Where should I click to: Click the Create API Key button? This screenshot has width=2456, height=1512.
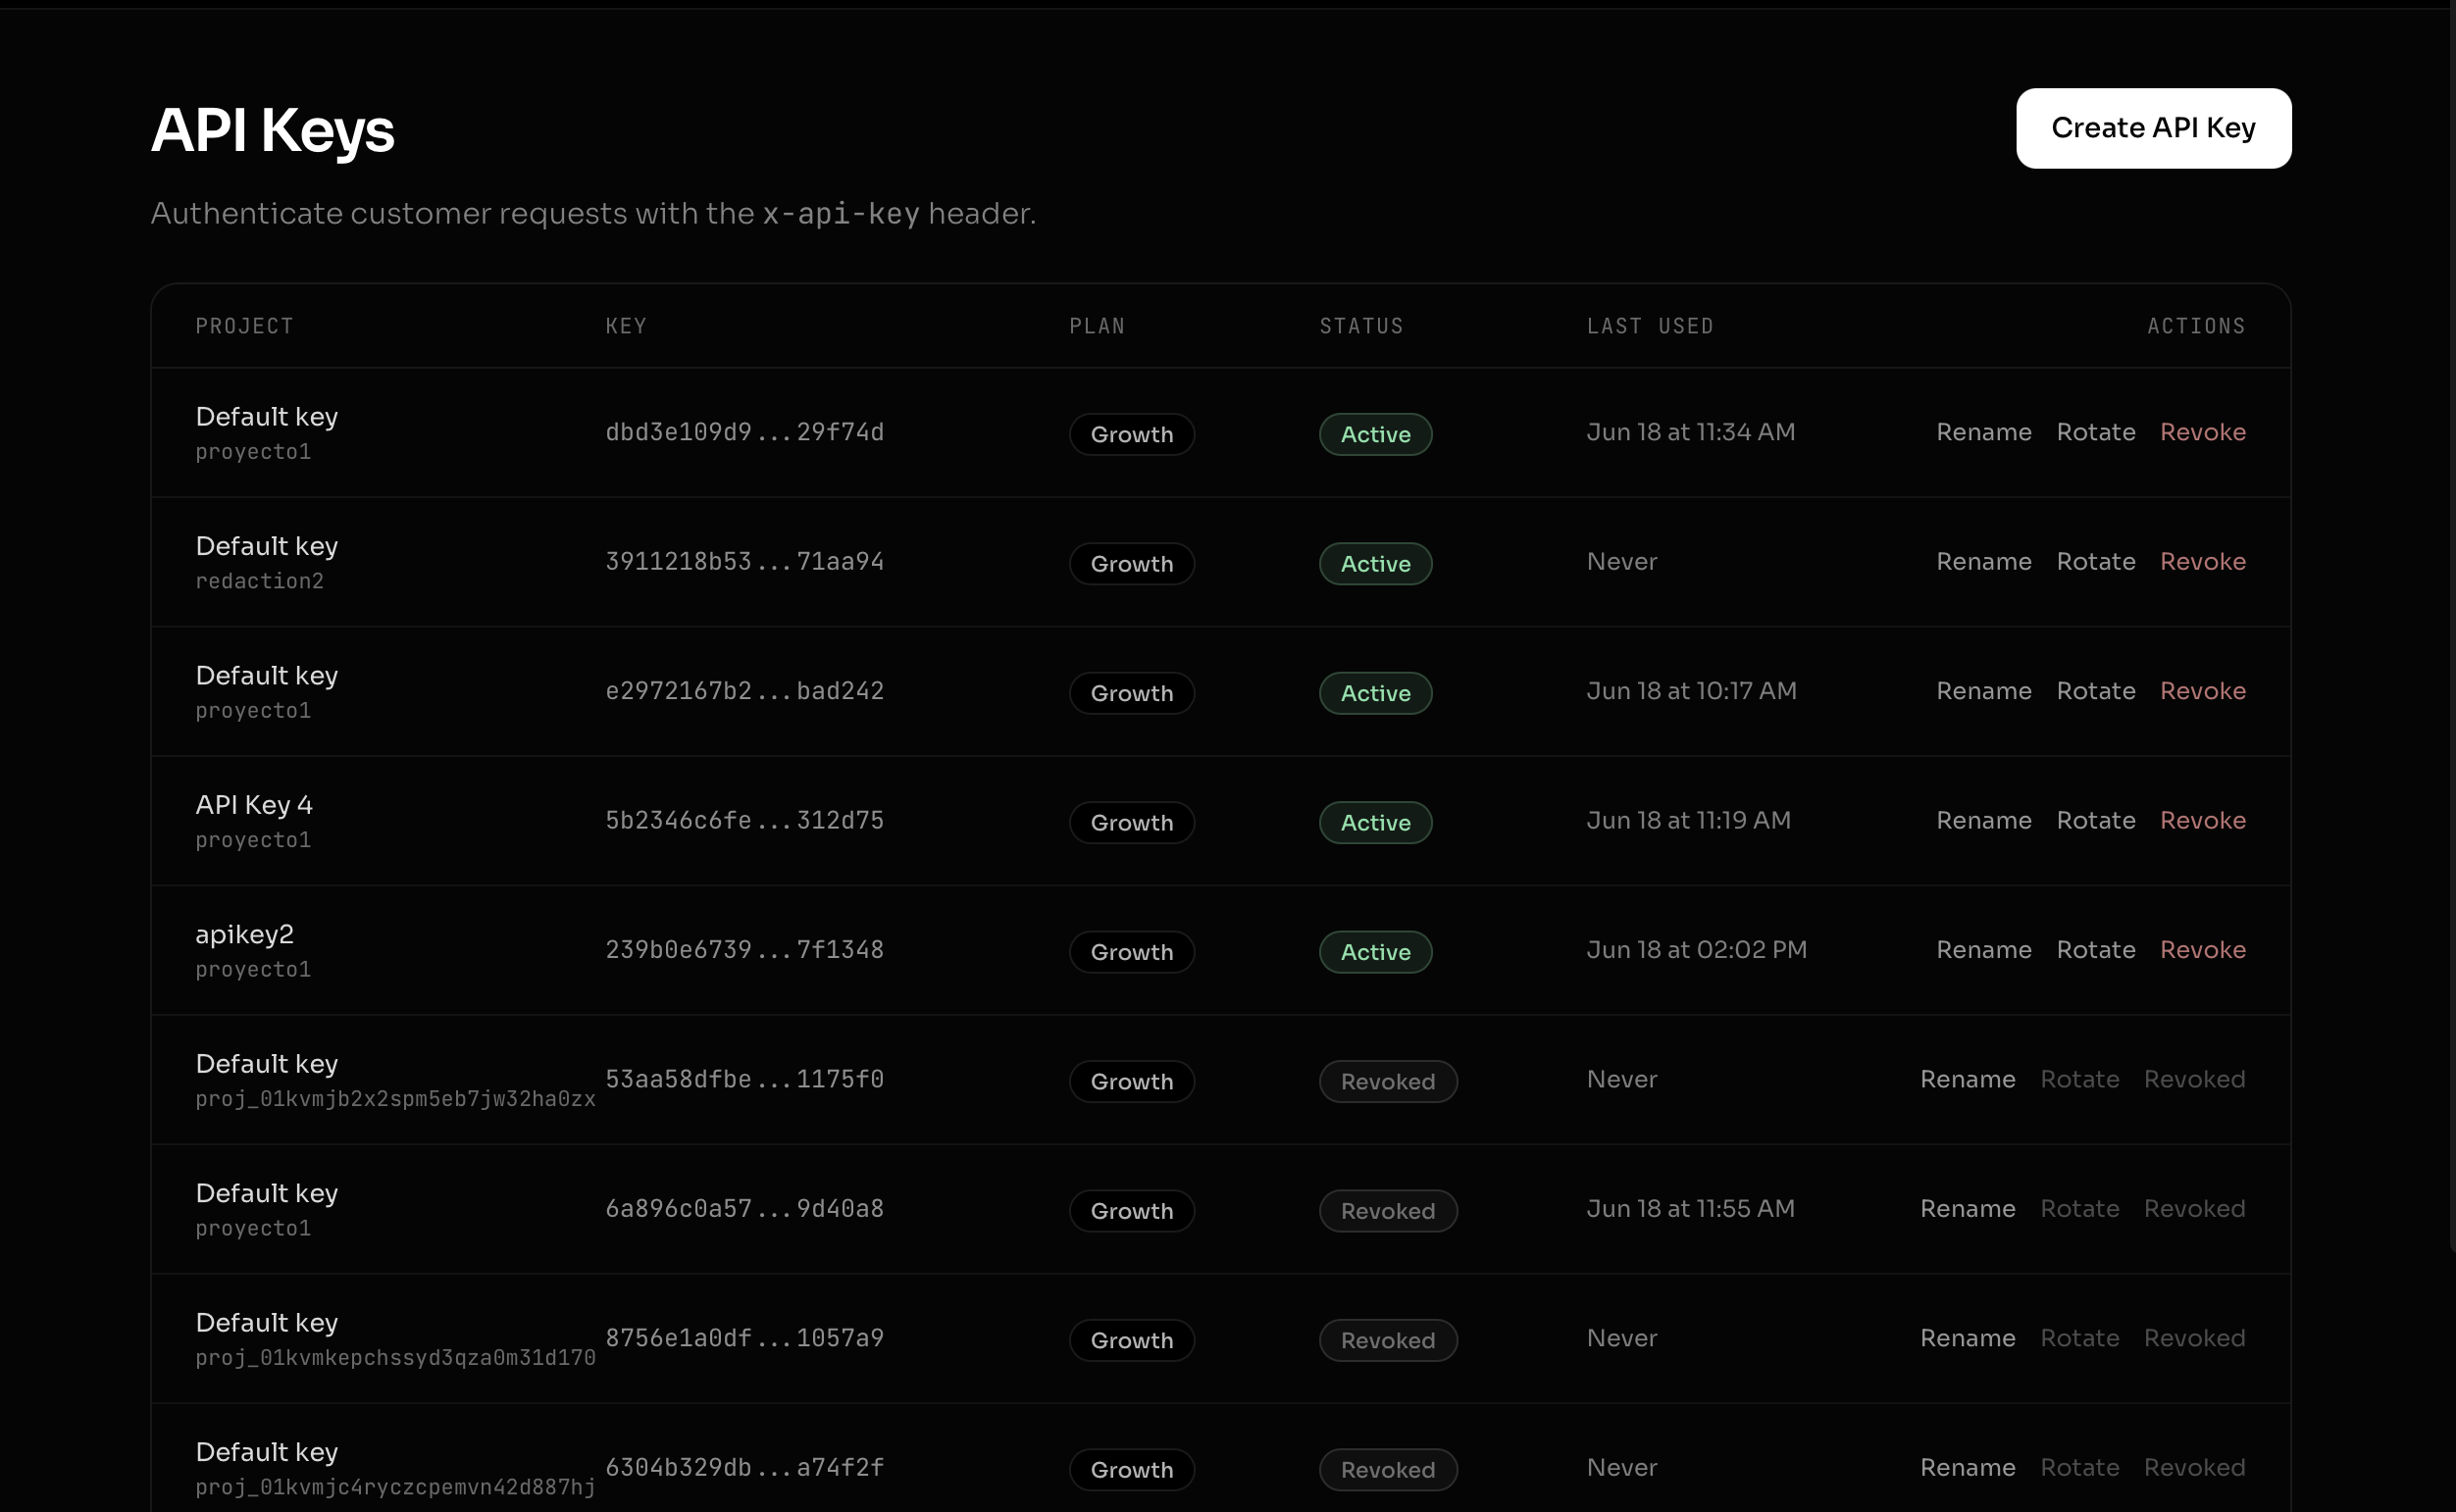point(2153,128)
